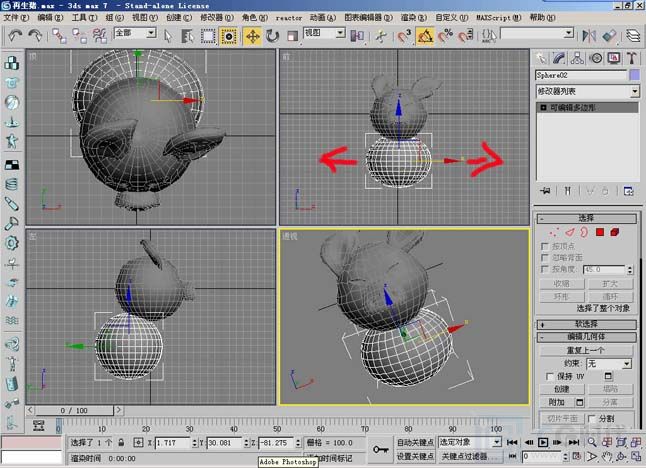The height and width of the screenshot is (468, 646).
Task: Click the Pin Stack icon below the modifier stack
Action: 545,191
